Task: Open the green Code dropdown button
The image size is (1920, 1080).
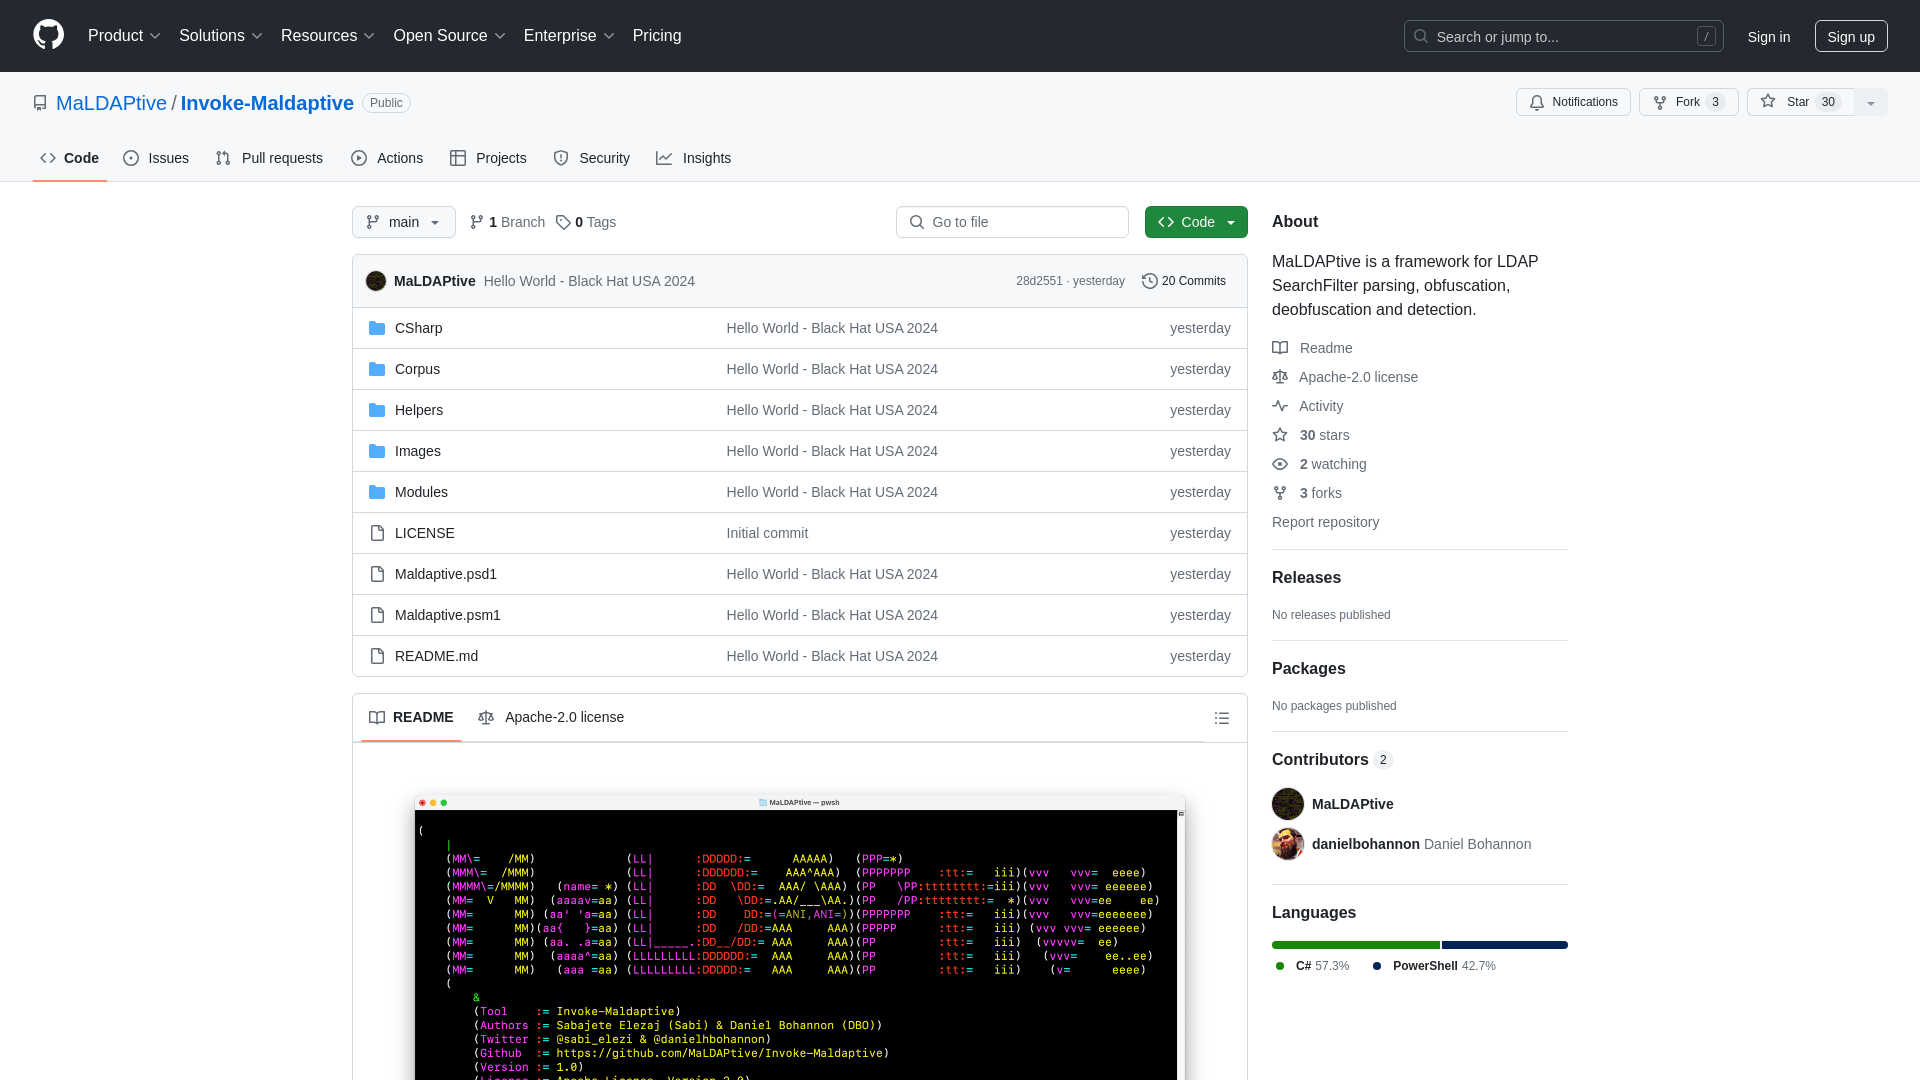Action: click(1196, 222)
